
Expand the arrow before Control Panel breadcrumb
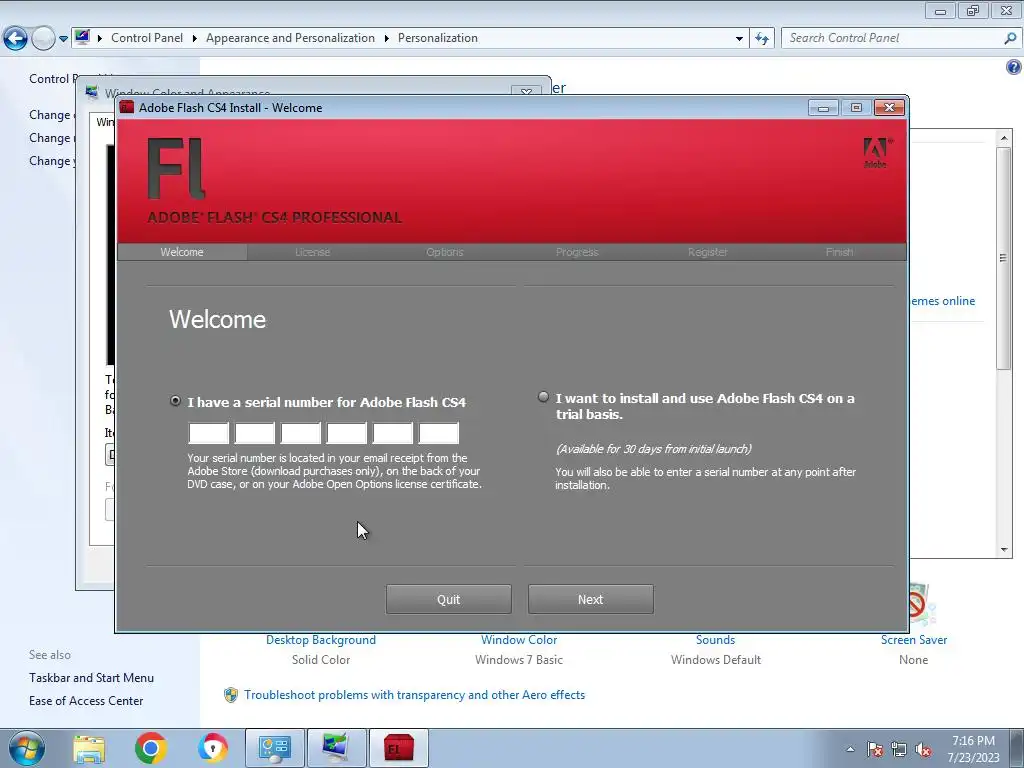pyautogui.click(x=100, y=39)
